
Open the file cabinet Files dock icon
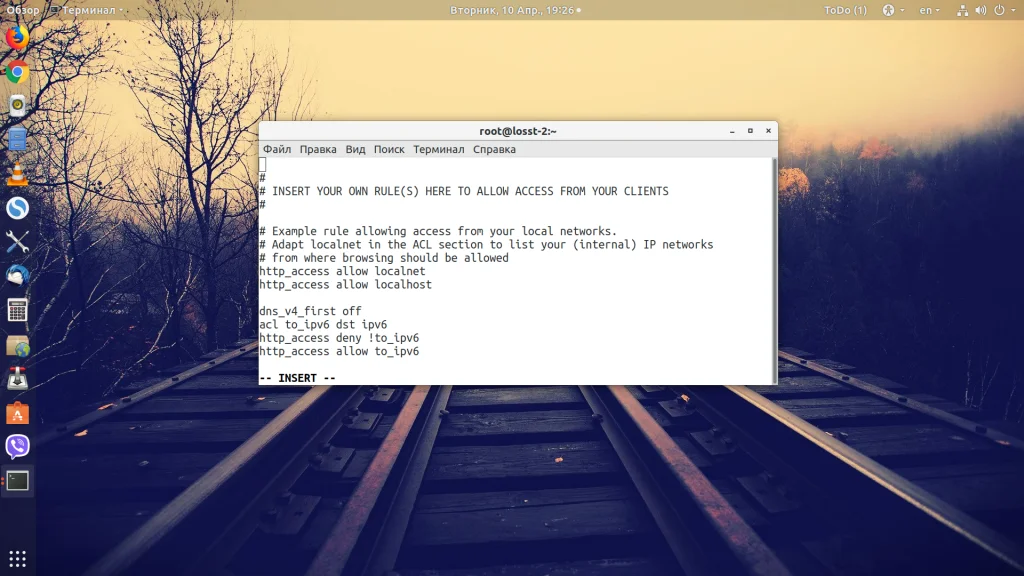(x=17, y=140)
